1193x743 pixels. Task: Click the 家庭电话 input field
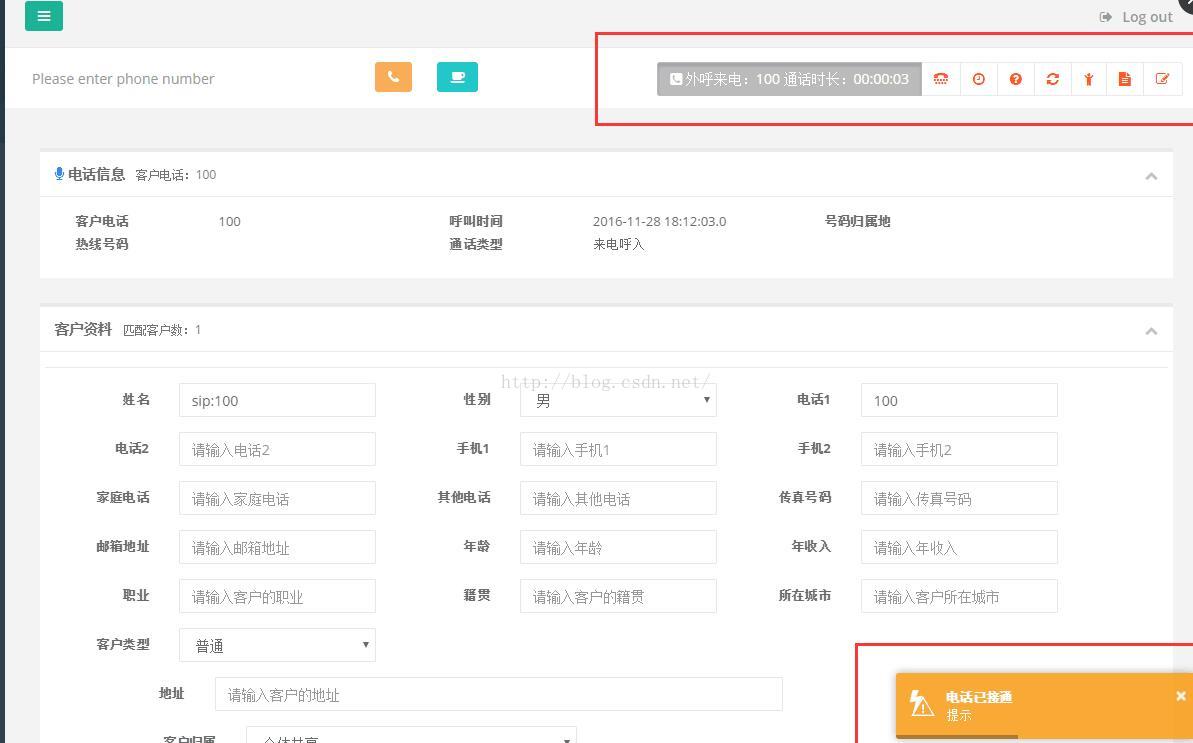pos(277,498)
